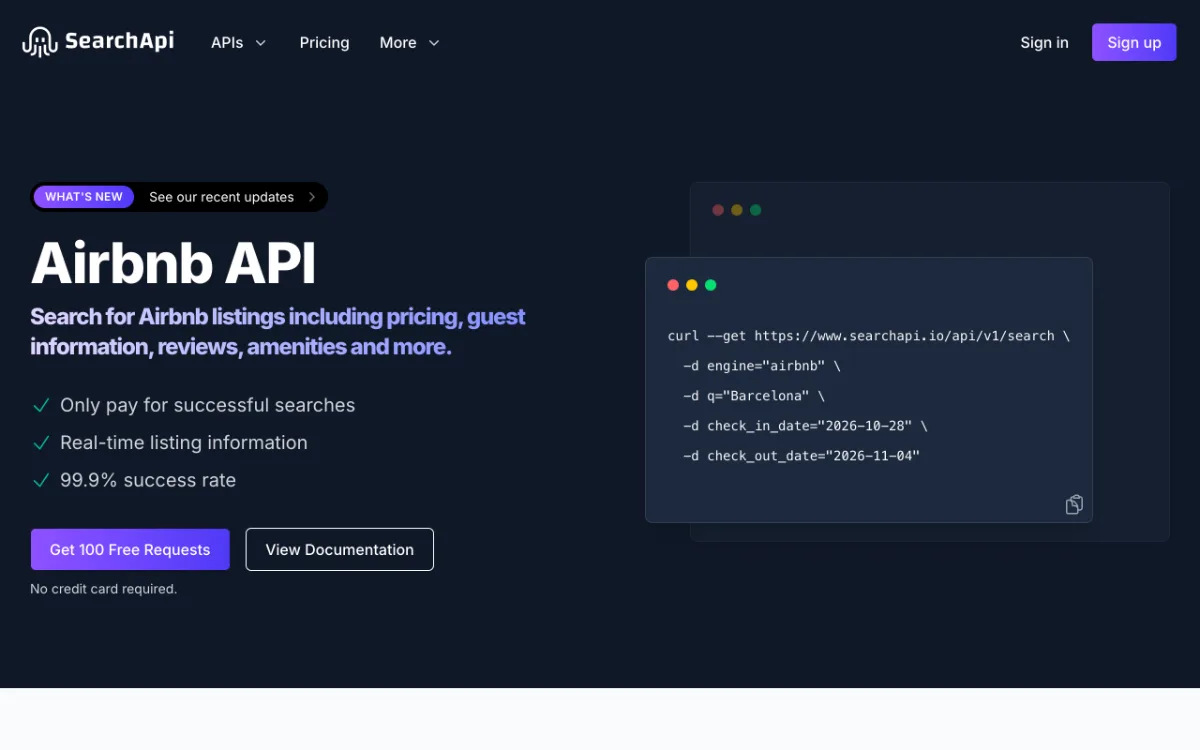Open View Documentation button
1200x750 pixels.
coord(340,549)
